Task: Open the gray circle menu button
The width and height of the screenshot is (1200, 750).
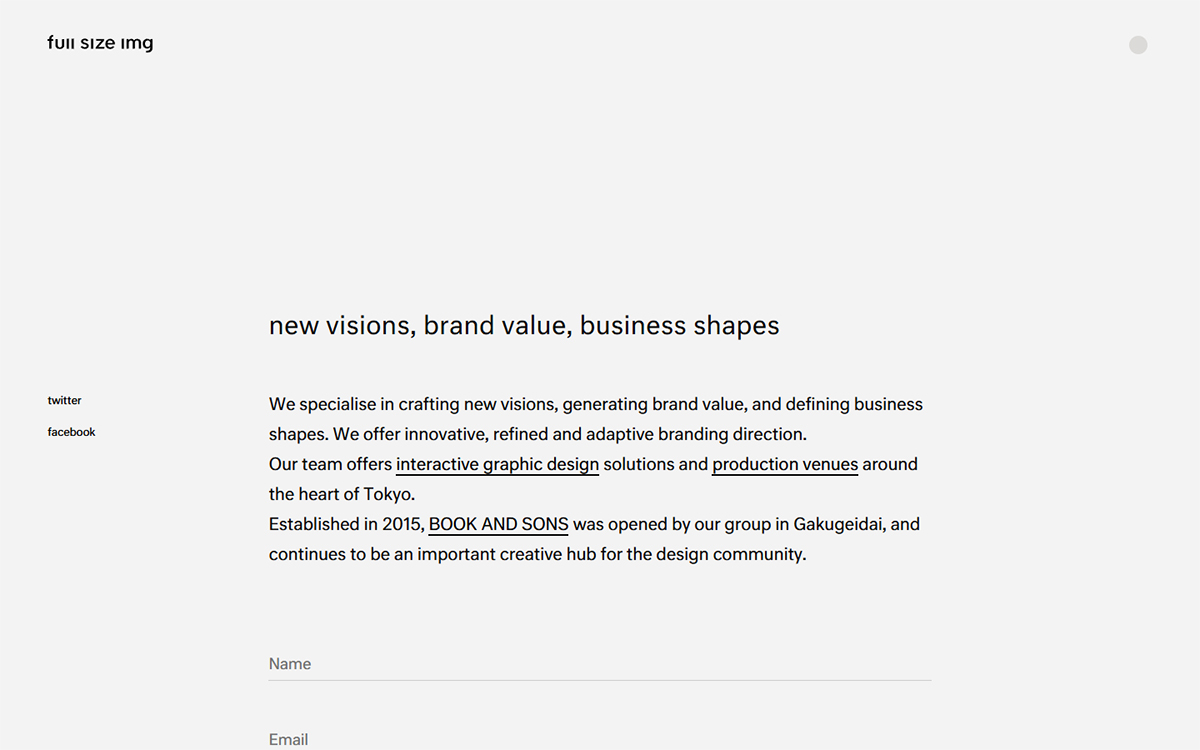Action: tap(1138, 45)
